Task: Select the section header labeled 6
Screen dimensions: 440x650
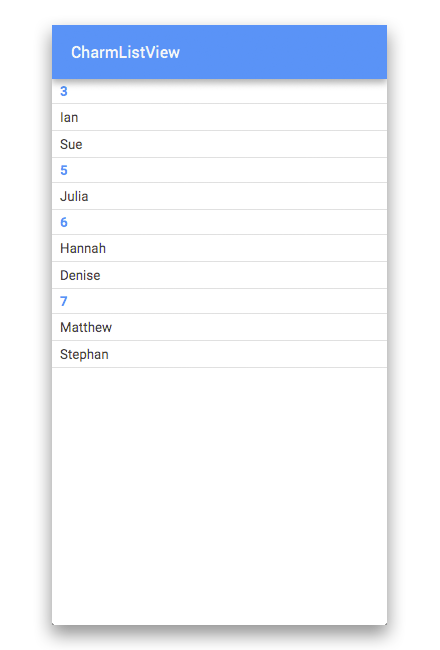Action: click(219, 222)
